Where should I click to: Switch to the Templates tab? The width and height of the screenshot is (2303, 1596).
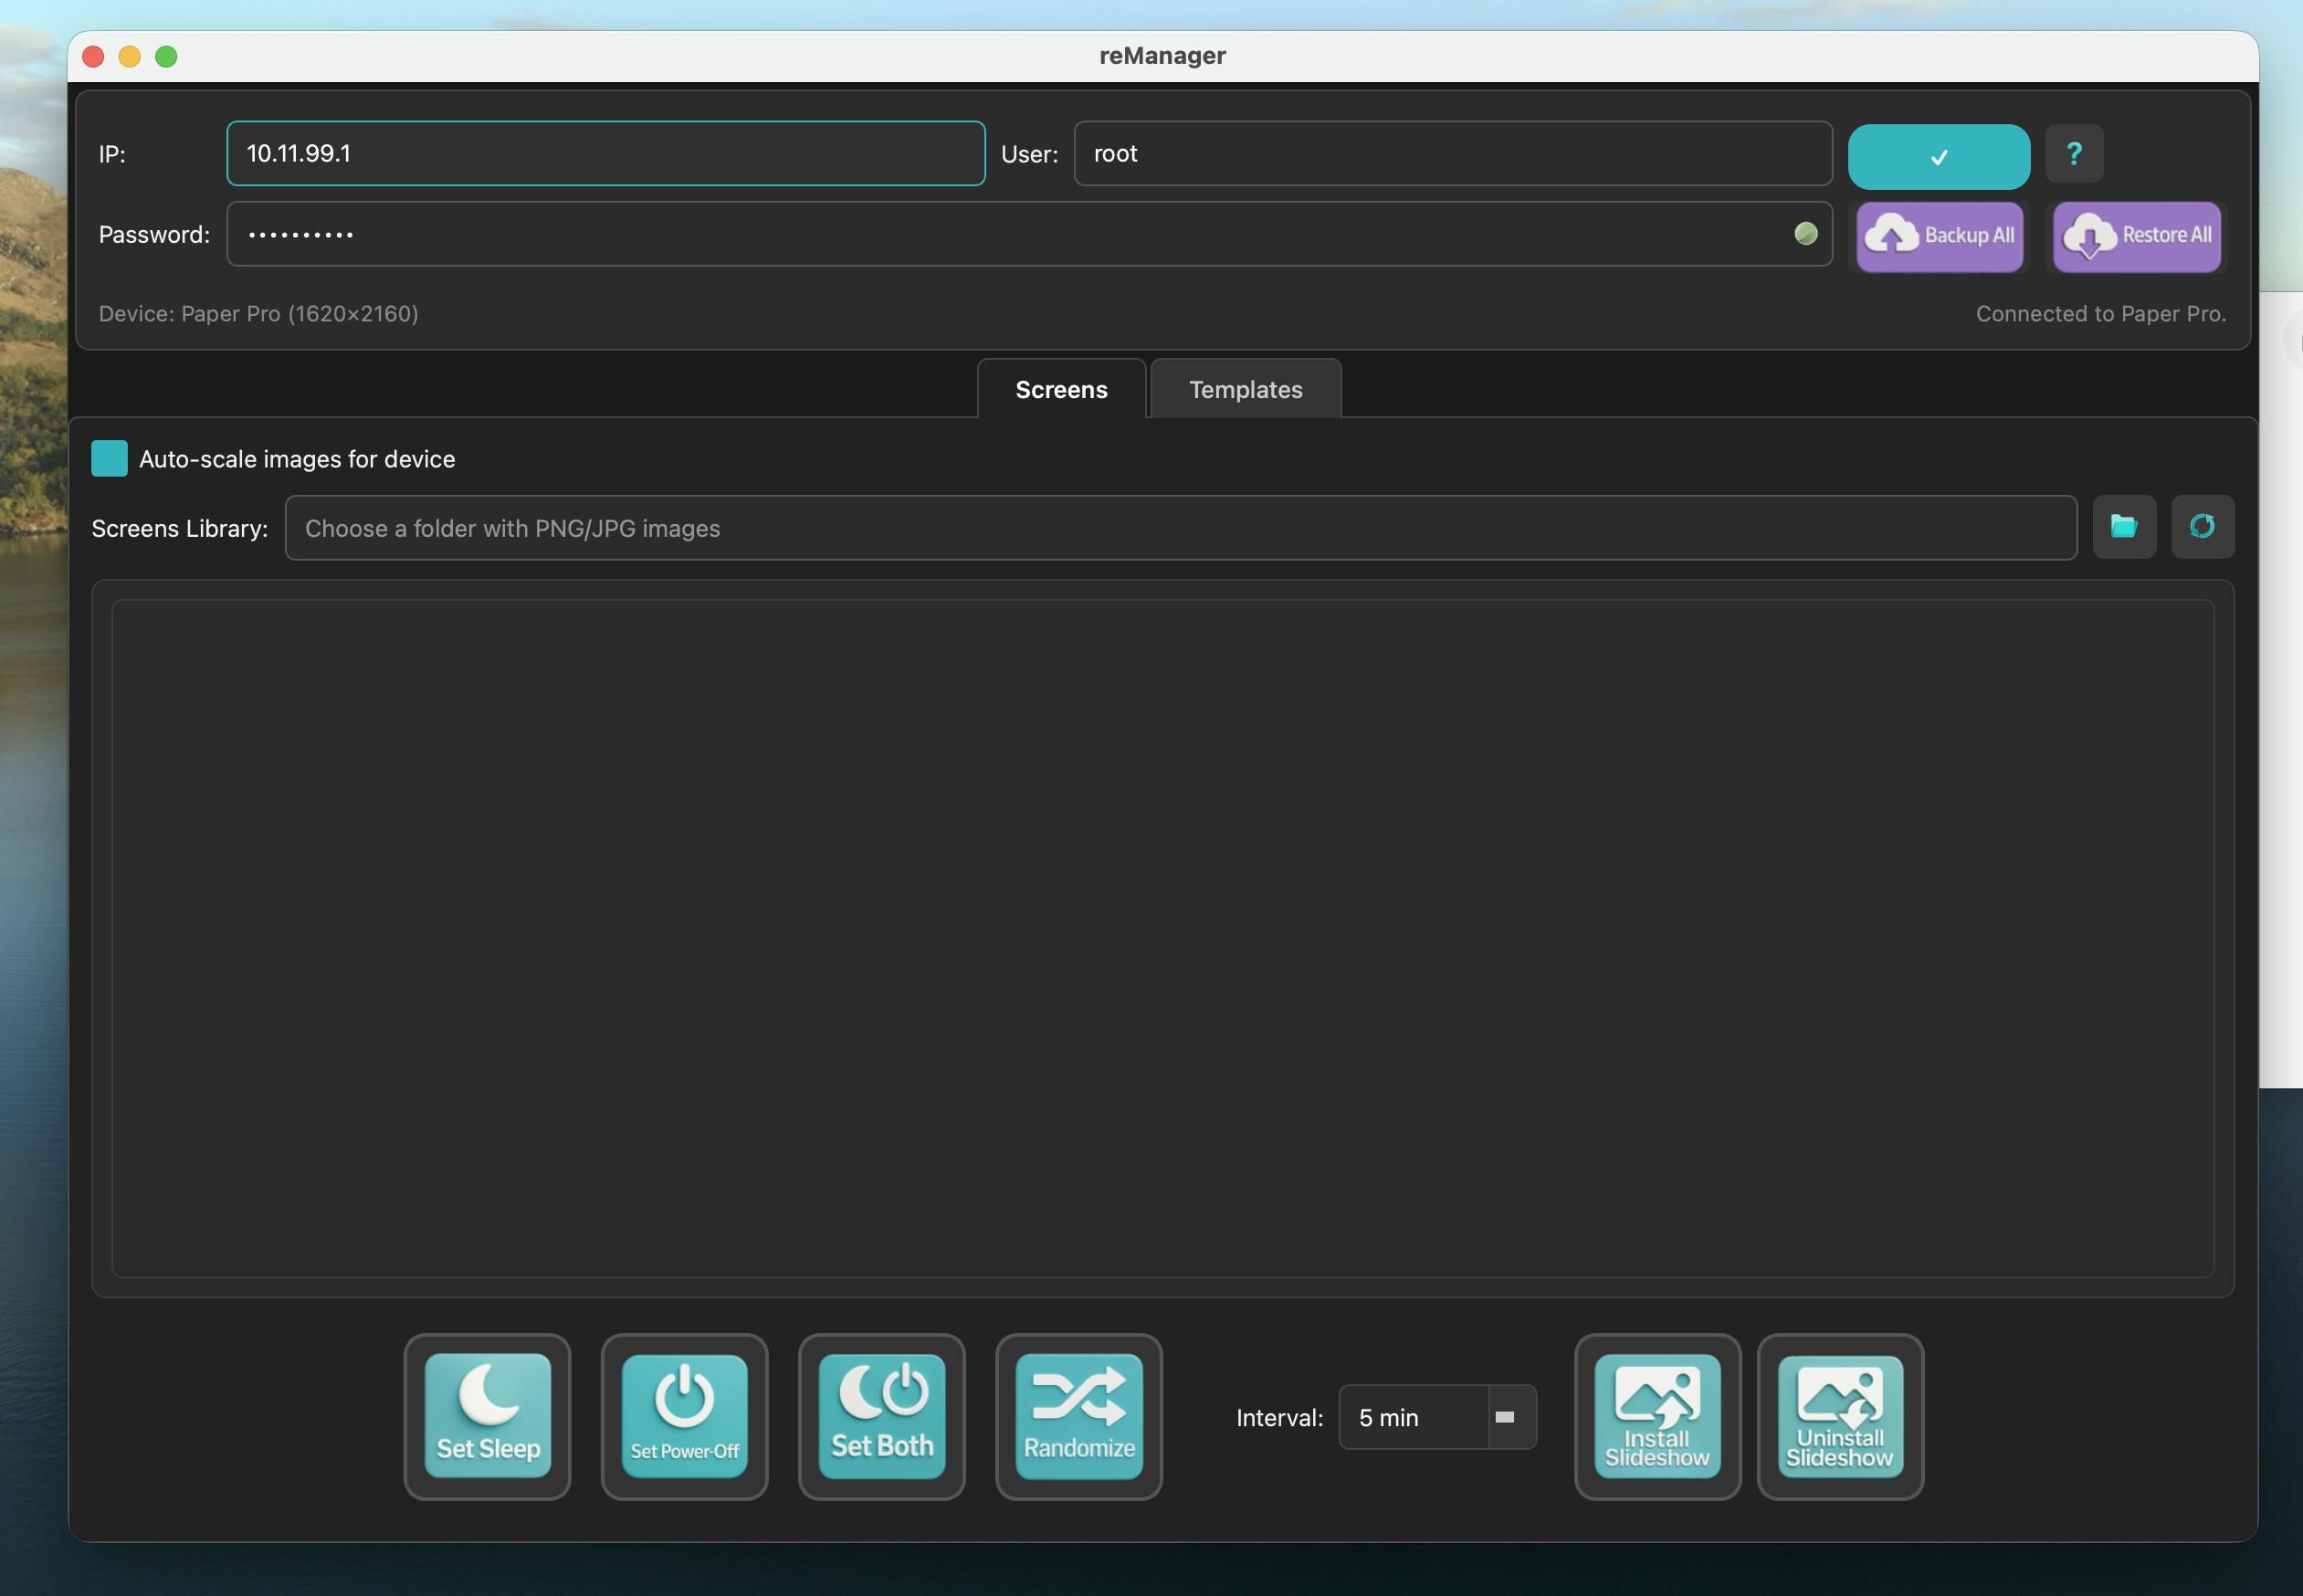click(x=1245, y=389)
